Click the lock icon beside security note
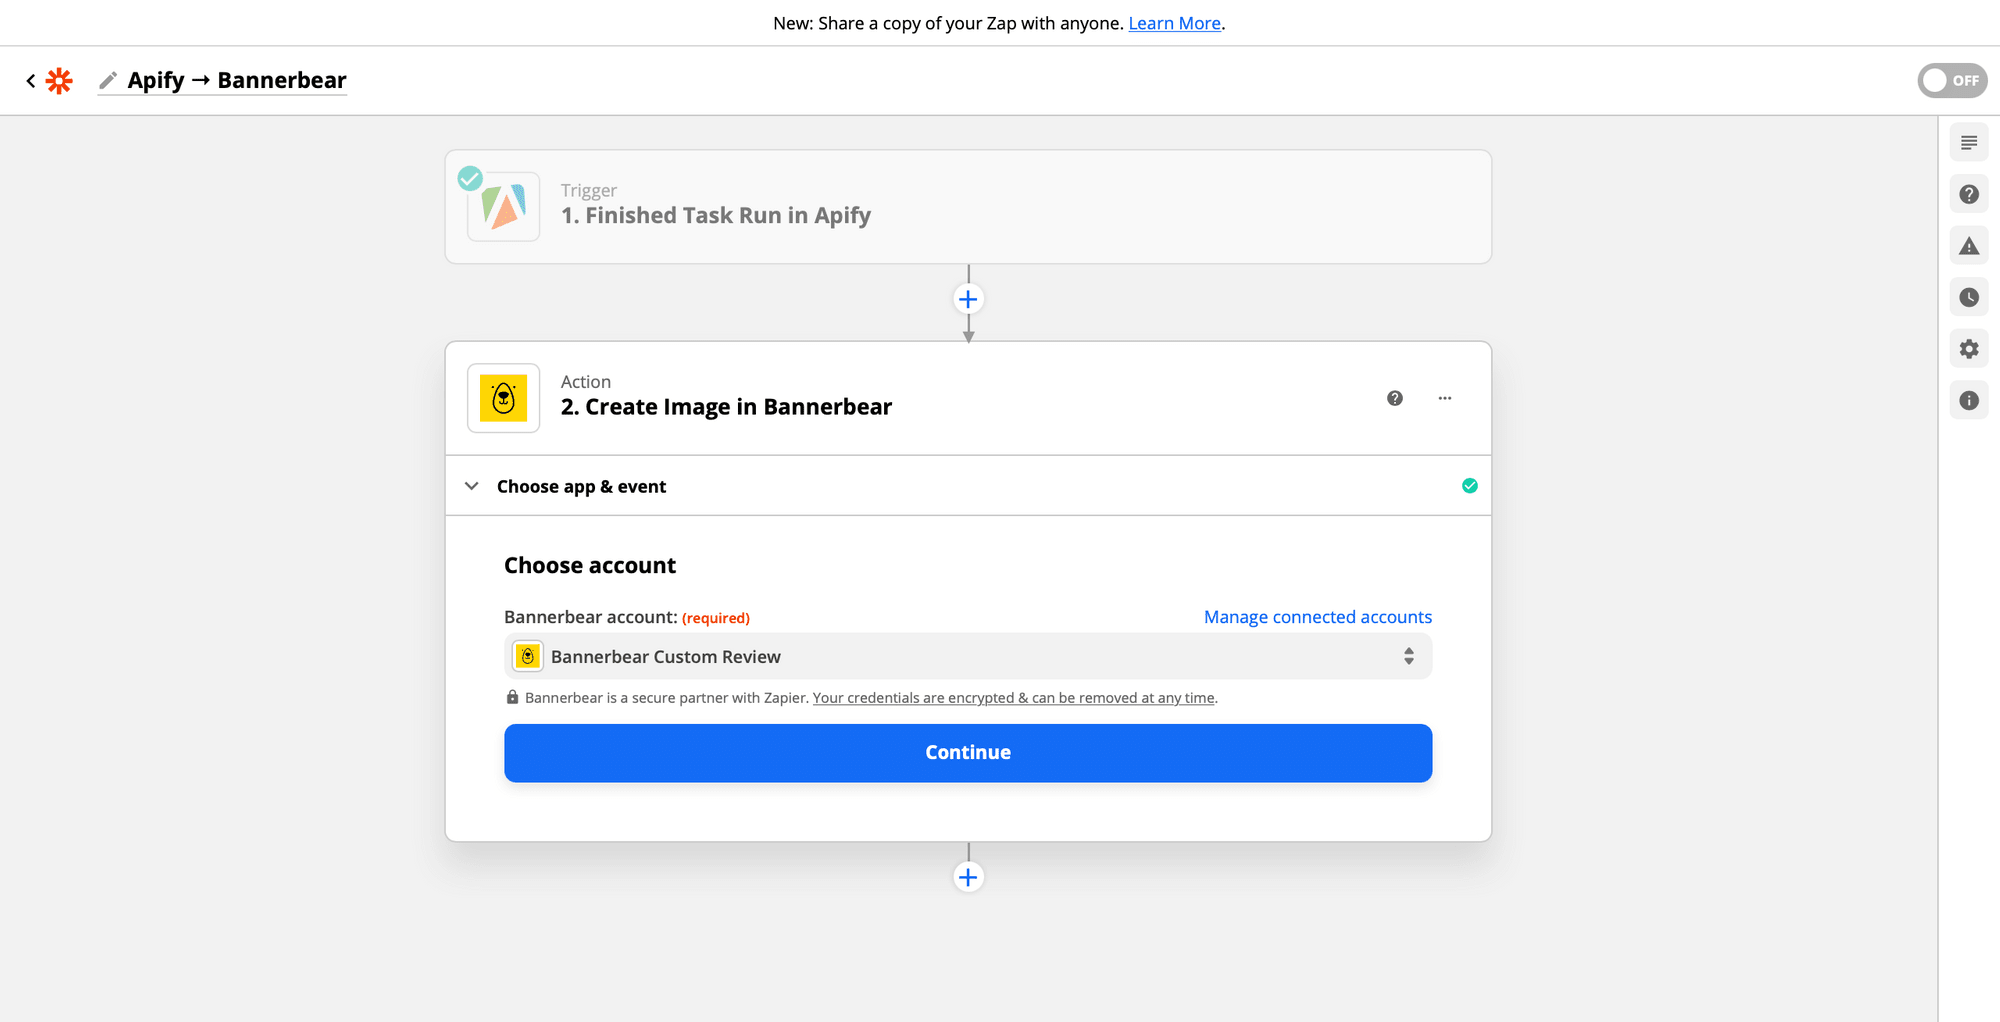Screen dimensions: 2000x1022 512,697
